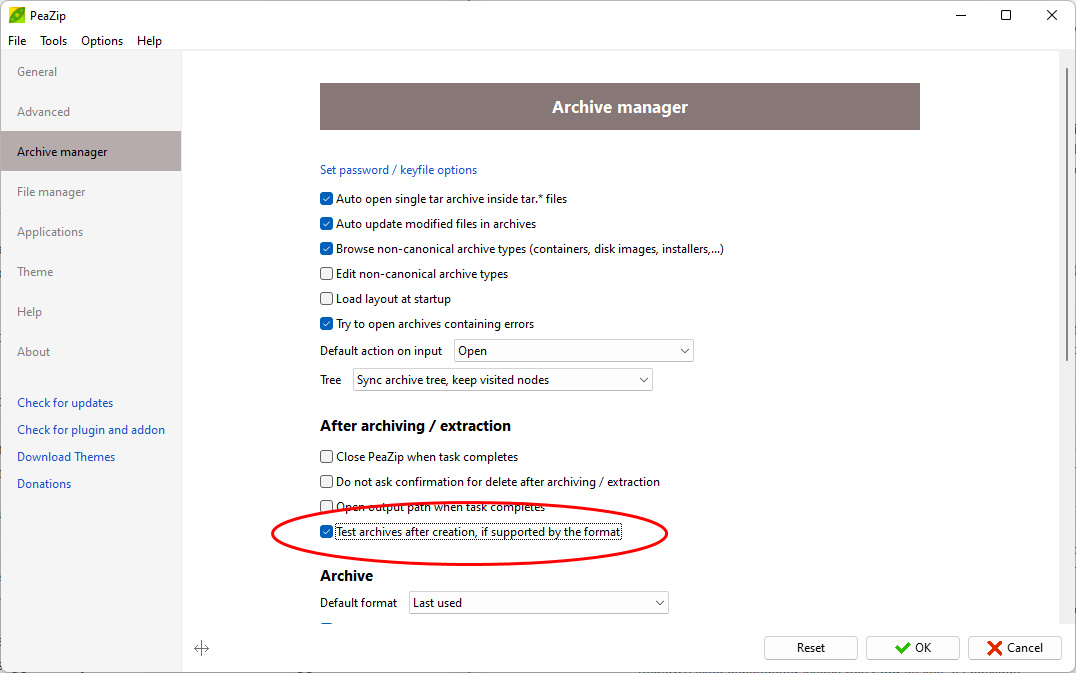Click the move cross icon at bottom left

[201, 648]
